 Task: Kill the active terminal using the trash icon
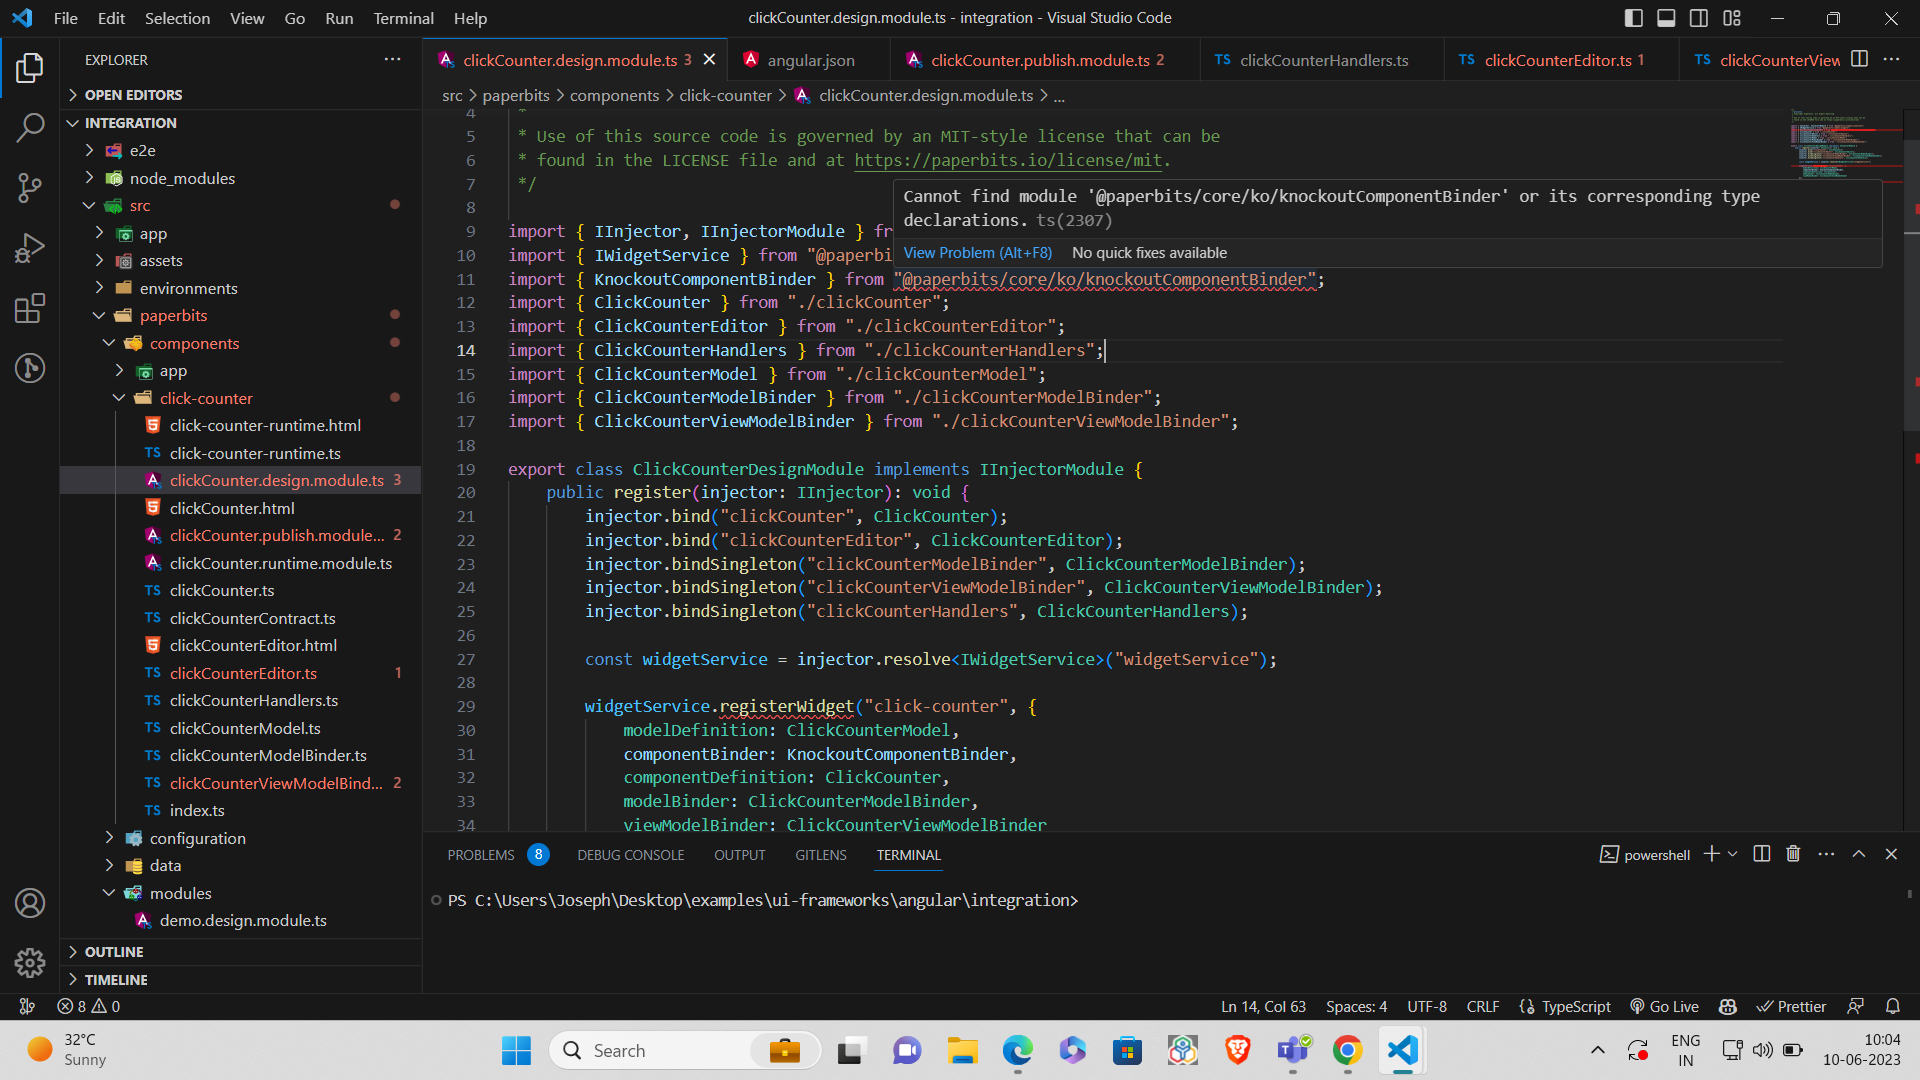coord(1793,854)
